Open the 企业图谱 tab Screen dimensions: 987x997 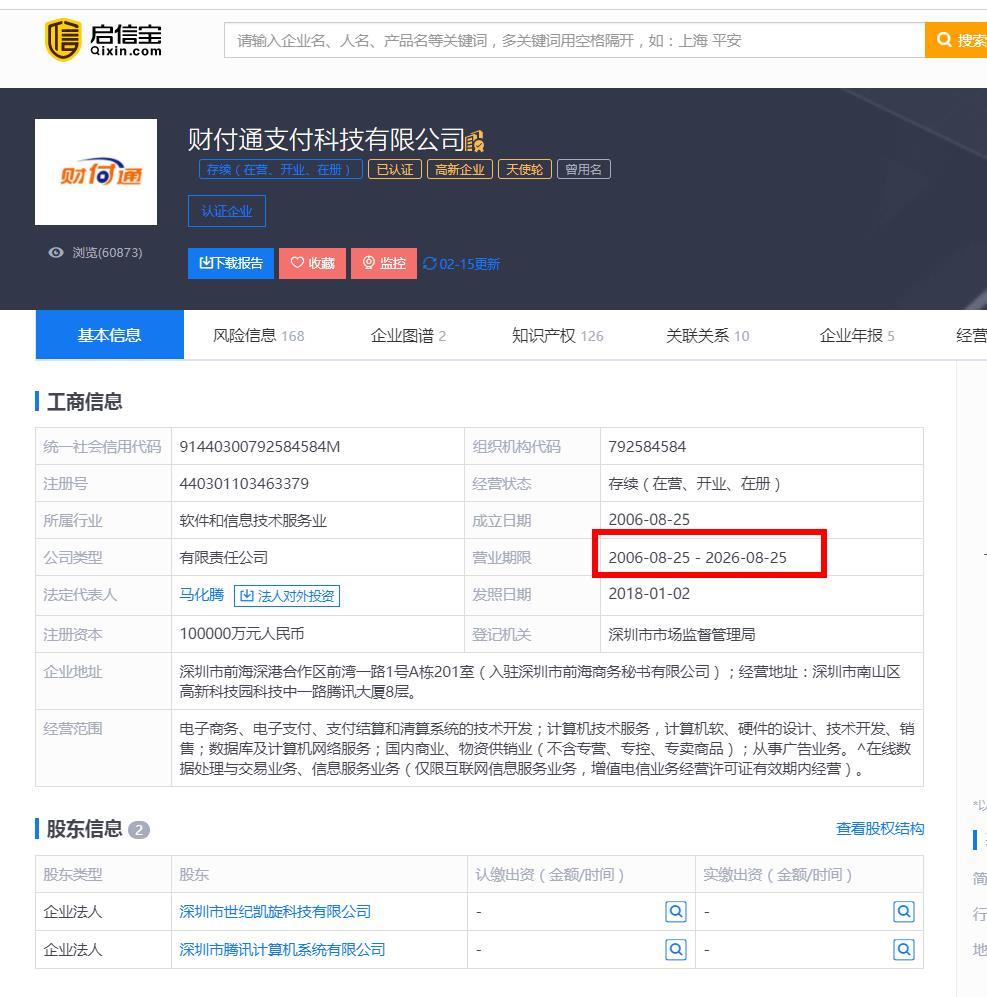coord(408,335)
